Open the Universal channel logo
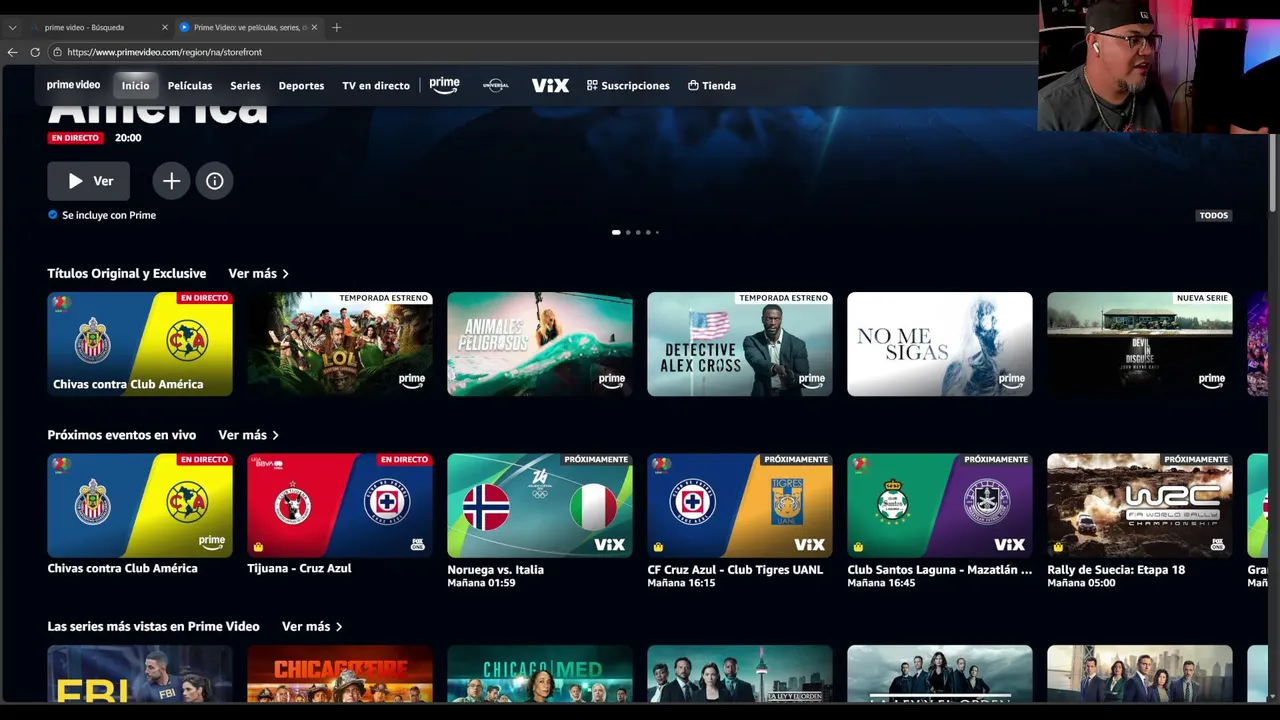 (x=496, y=85)
